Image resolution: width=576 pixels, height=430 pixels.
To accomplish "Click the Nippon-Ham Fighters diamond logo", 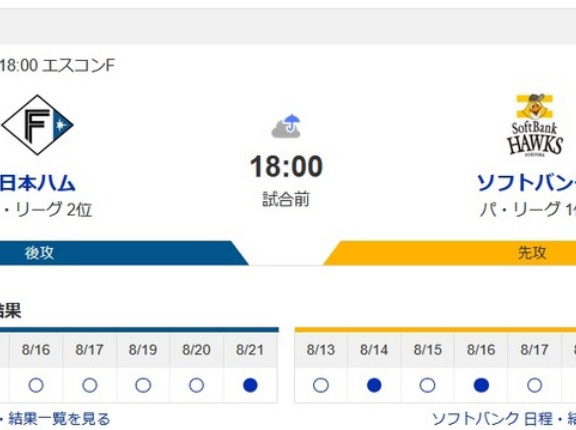I will coord(37,125).
